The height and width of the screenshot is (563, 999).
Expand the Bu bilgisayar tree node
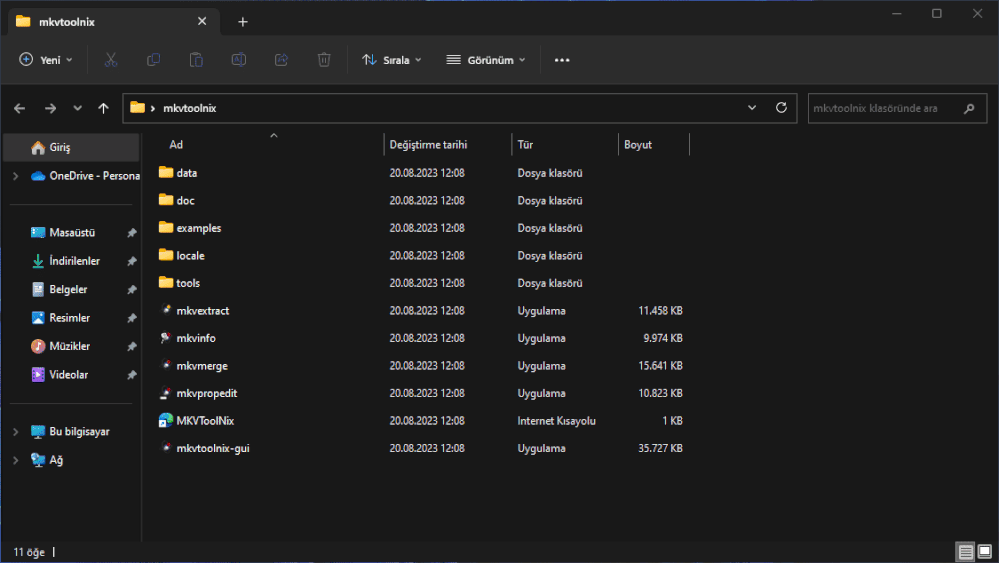[x=16, y=432]
